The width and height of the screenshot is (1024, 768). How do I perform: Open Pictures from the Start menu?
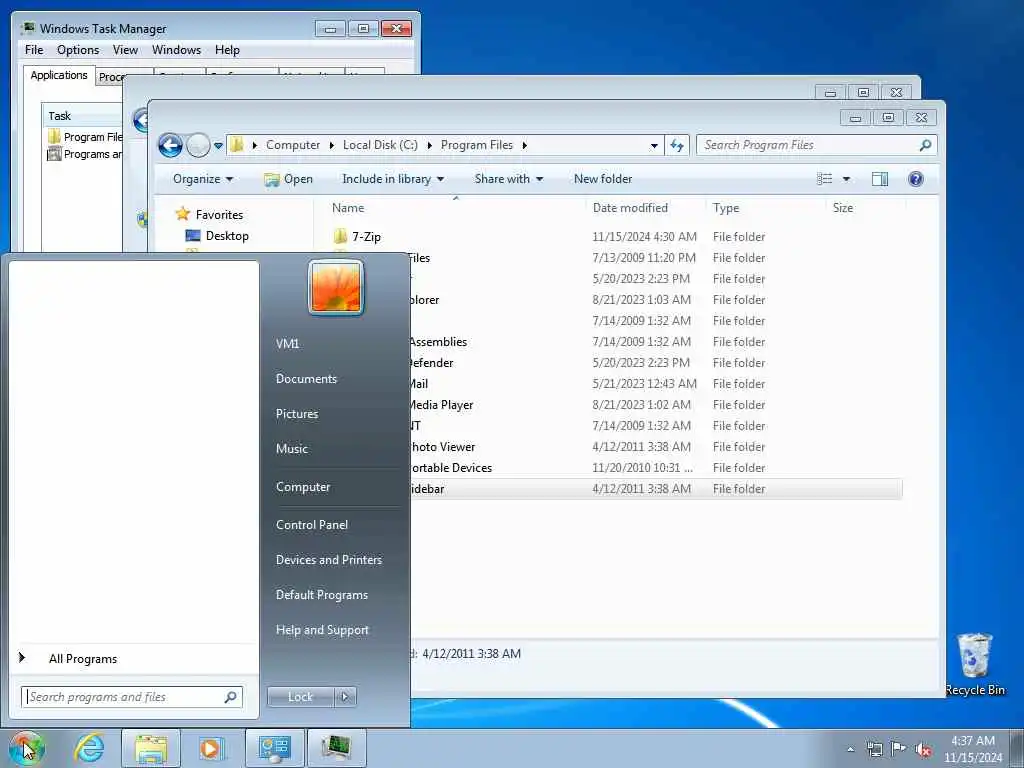[x=296, y=413]
